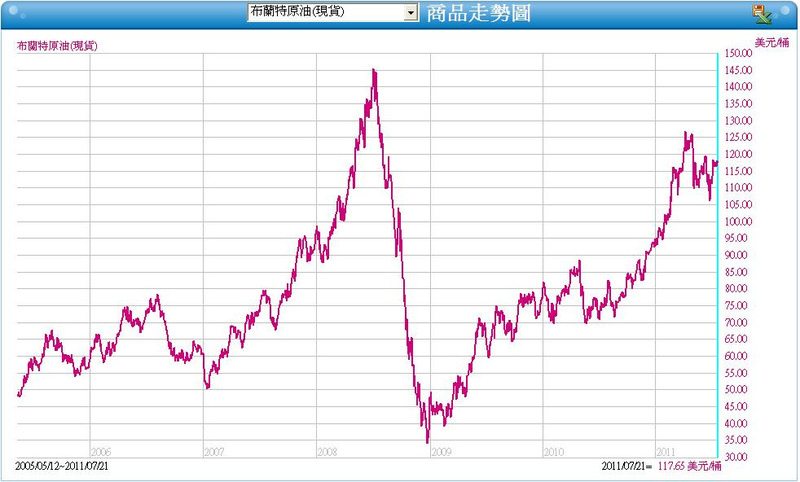Click the 2010 year axis label
The width and height of the screenshot is (800, 482).
tap(554, 452)
